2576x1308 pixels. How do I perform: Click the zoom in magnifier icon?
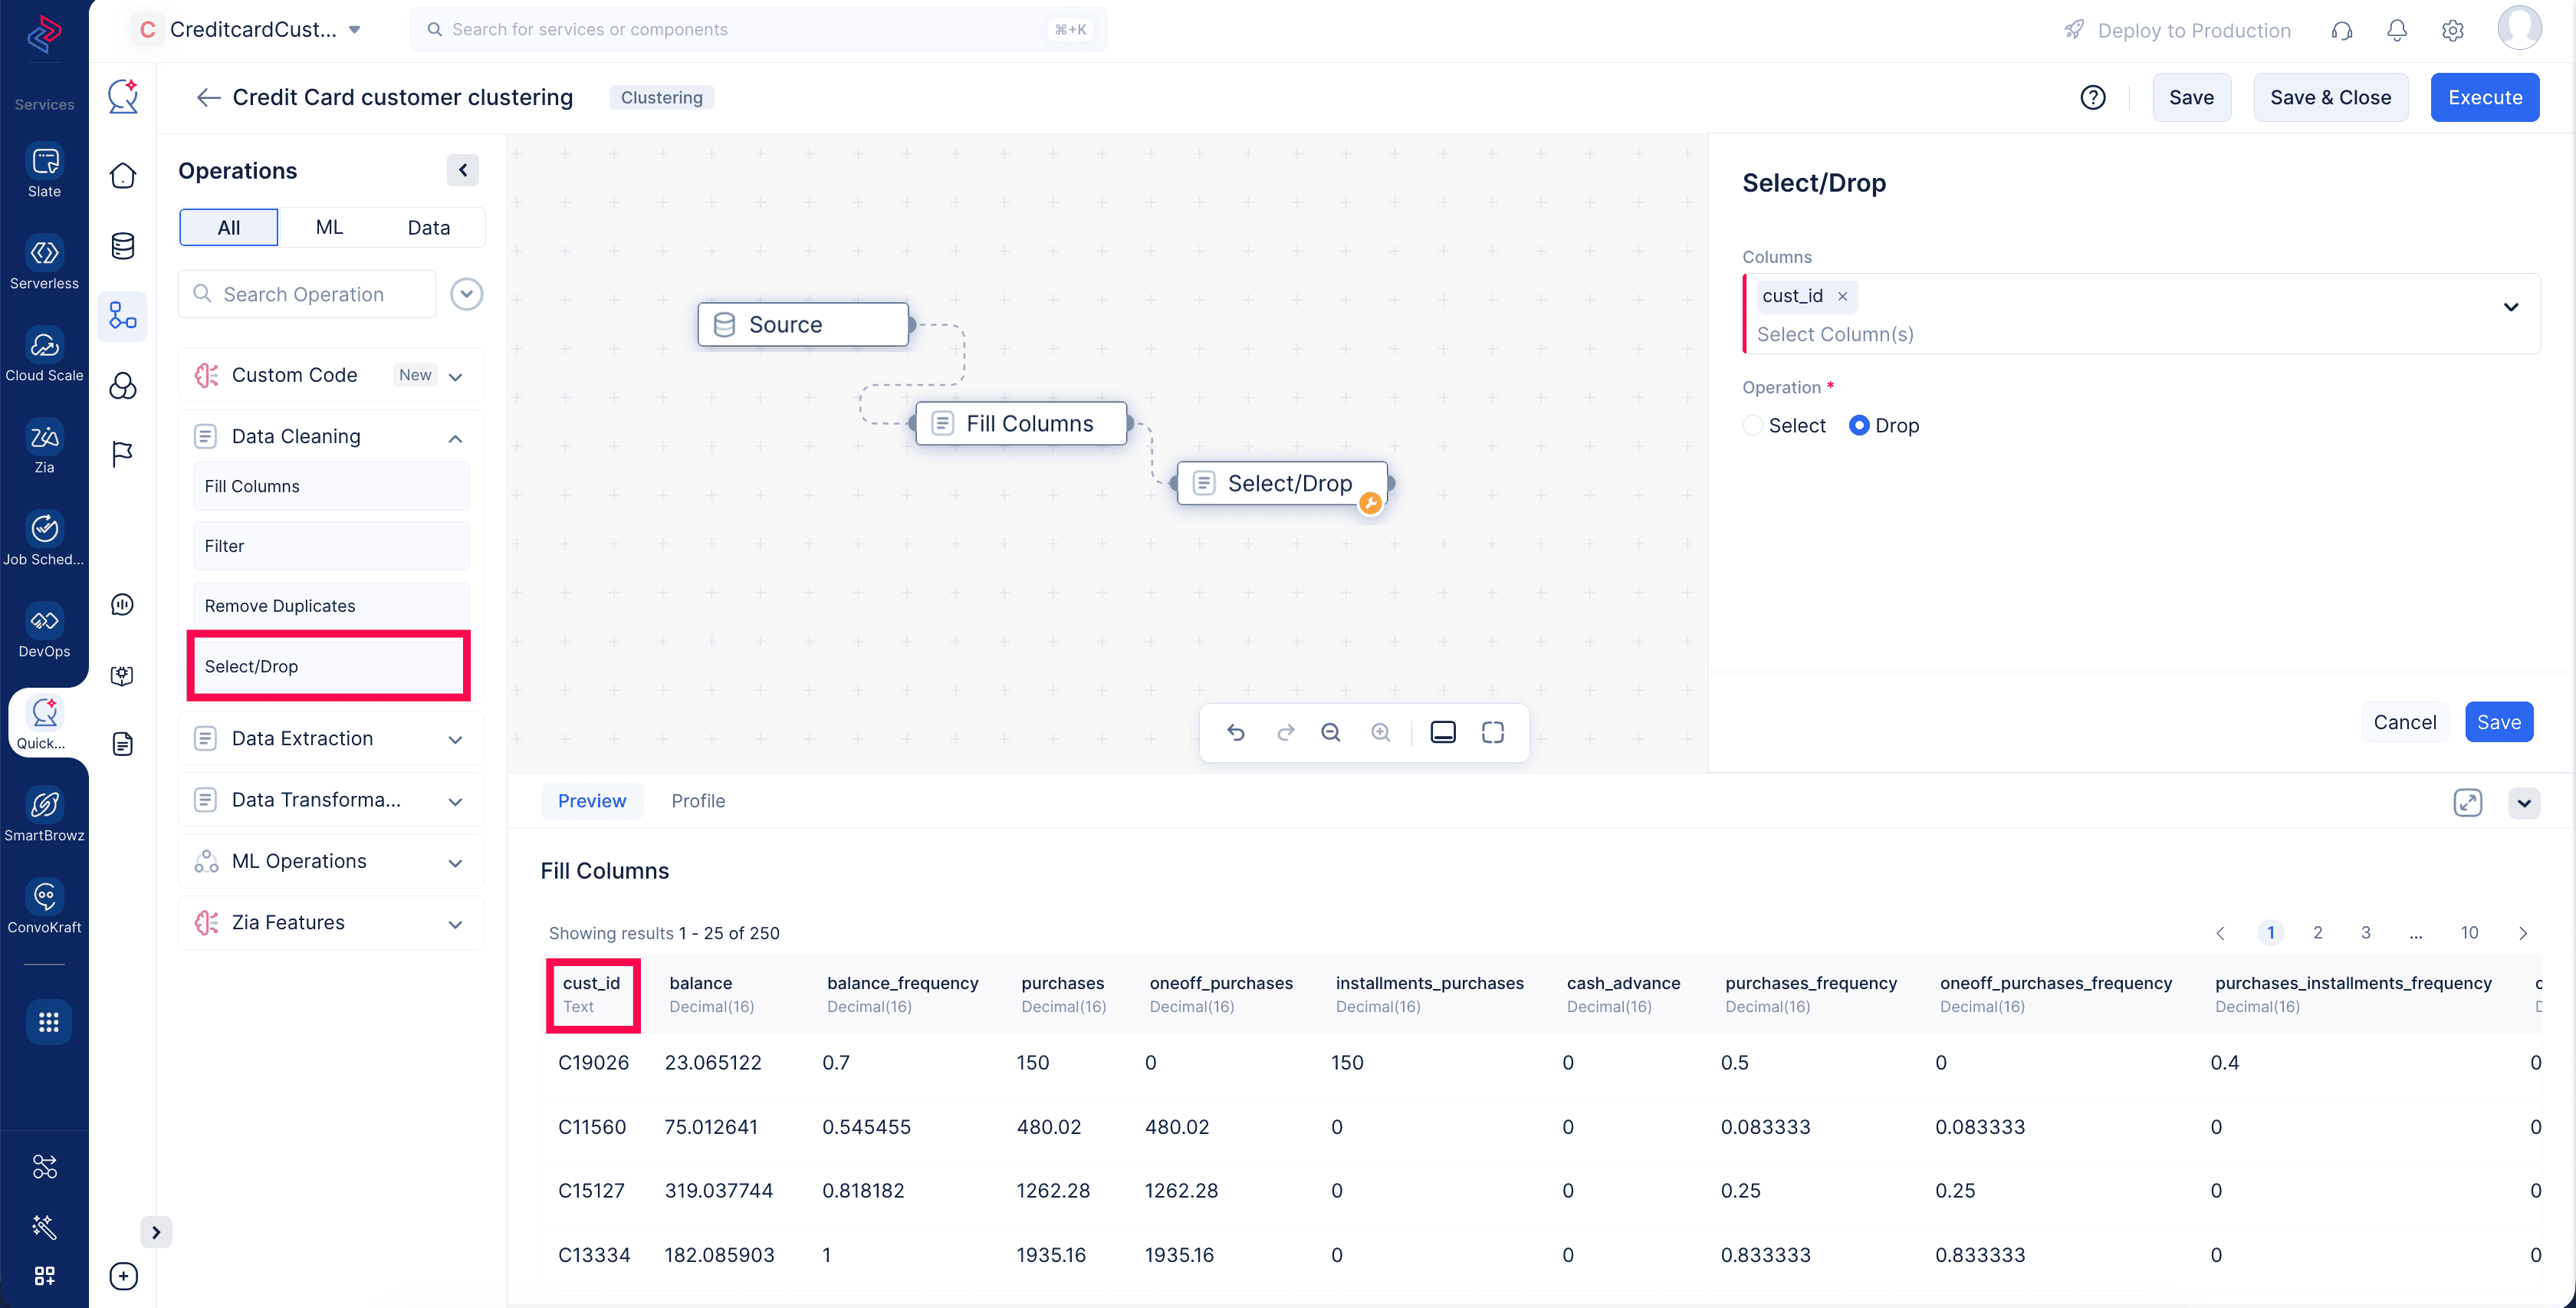coord(1380,733)
